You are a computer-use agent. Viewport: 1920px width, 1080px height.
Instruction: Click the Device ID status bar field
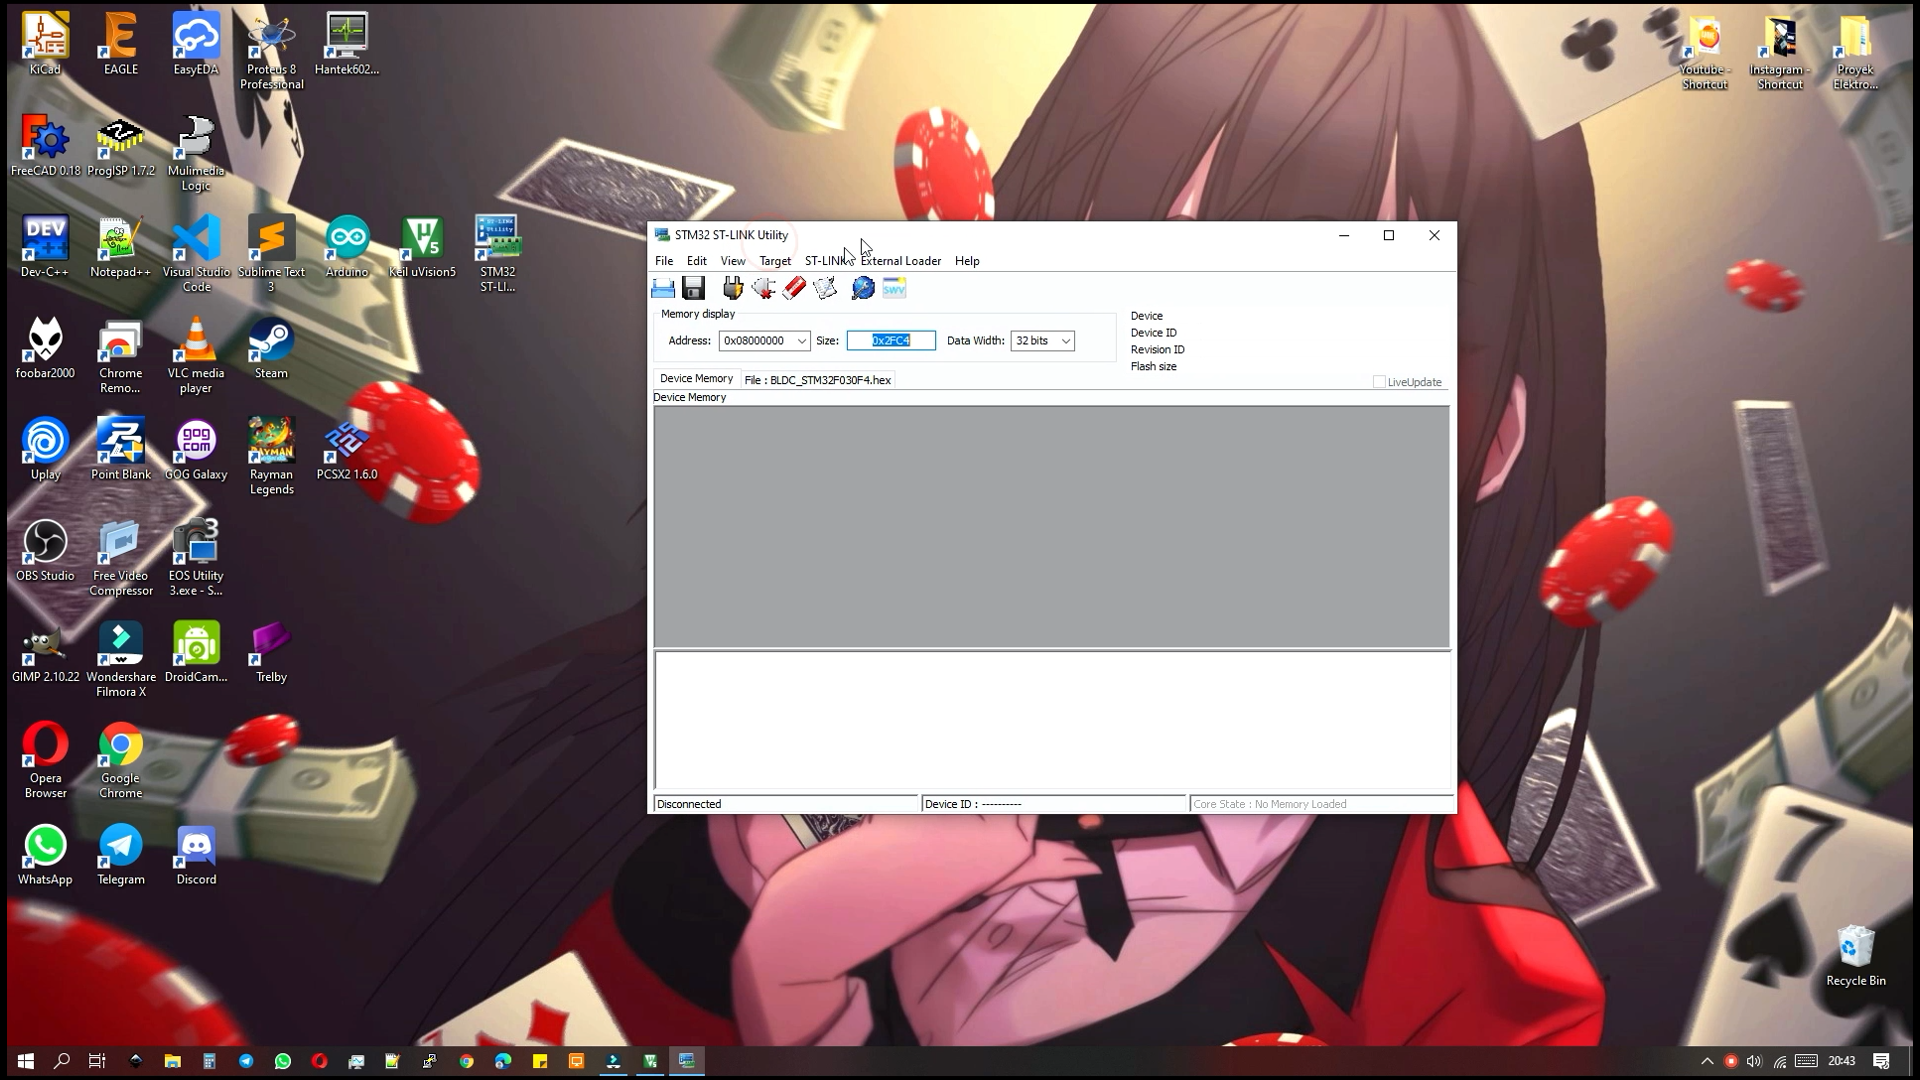pos(1054,804)
